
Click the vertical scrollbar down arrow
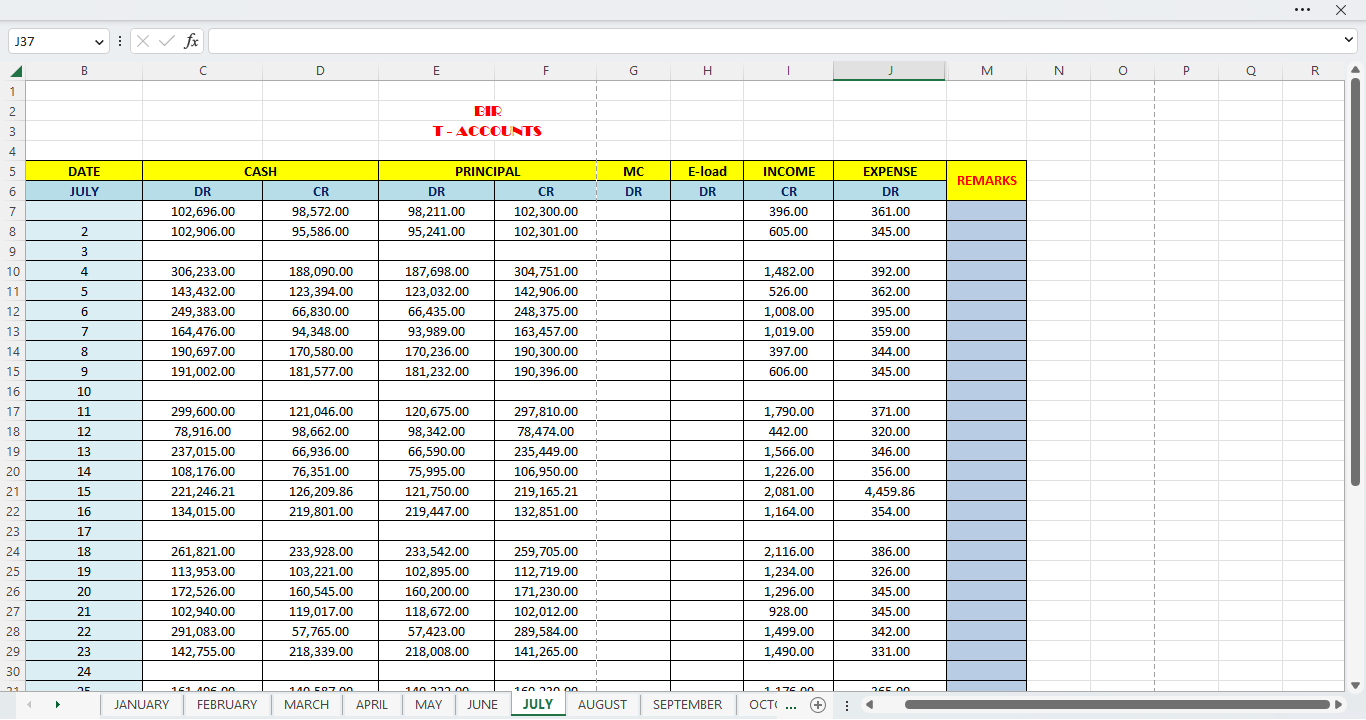1356,685
